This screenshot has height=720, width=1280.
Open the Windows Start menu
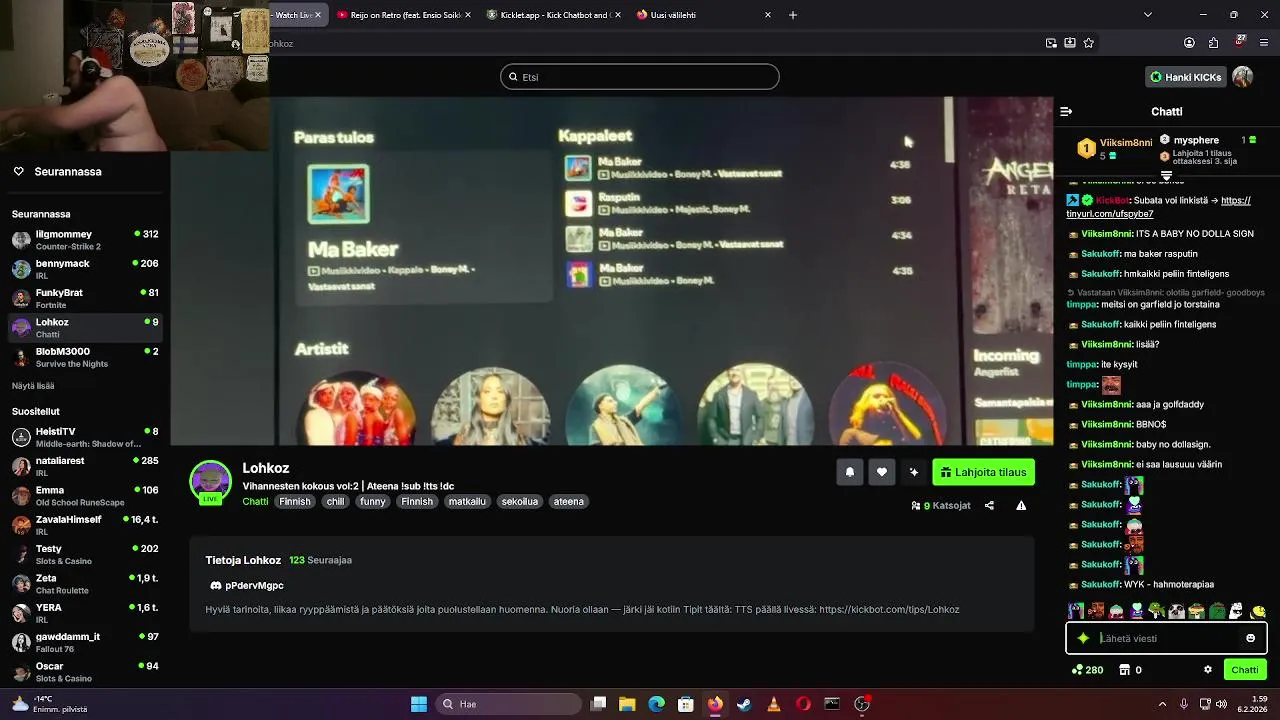click(419, 704)
